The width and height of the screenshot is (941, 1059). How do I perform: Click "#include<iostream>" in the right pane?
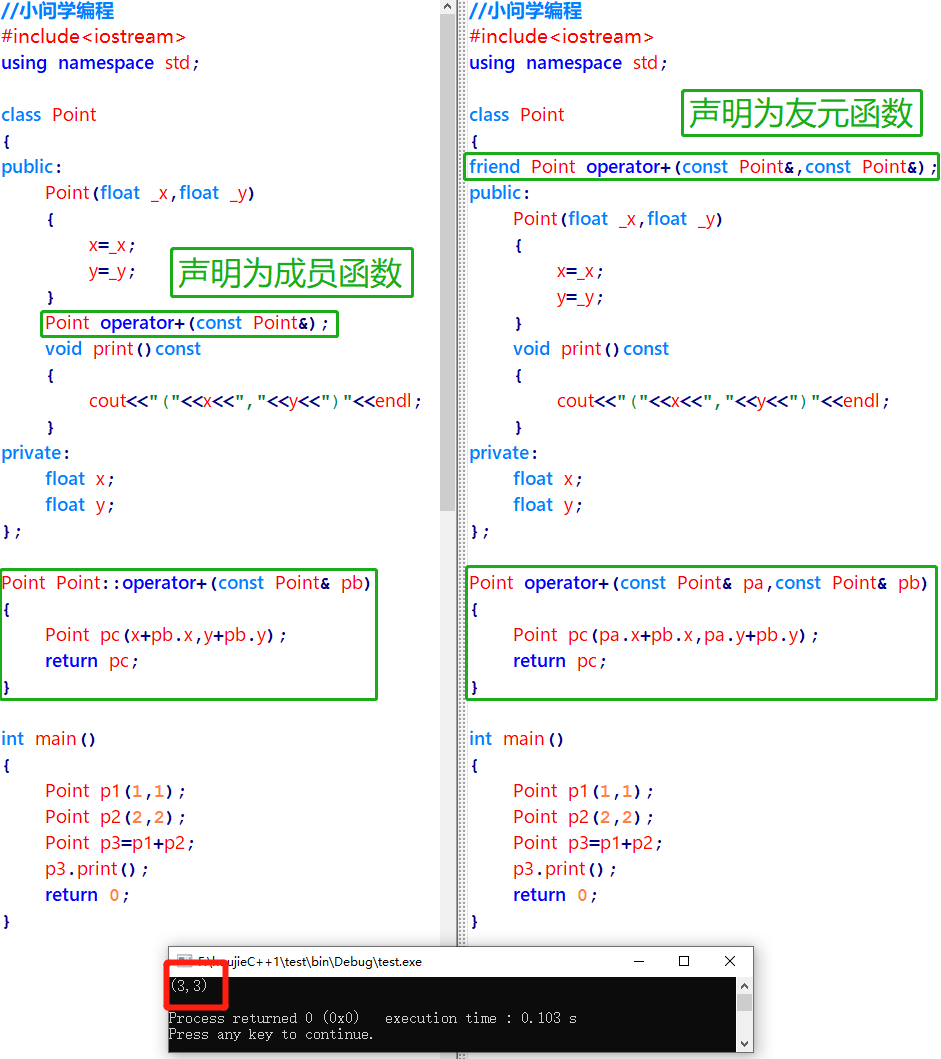(561, 36)
